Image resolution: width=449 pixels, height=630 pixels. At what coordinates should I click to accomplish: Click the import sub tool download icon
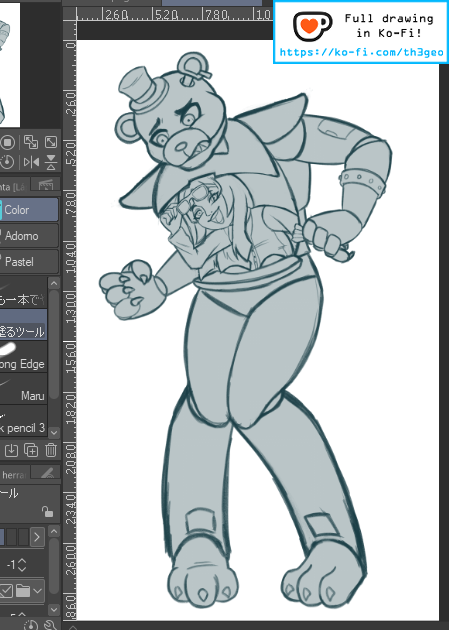coord(11,450)
